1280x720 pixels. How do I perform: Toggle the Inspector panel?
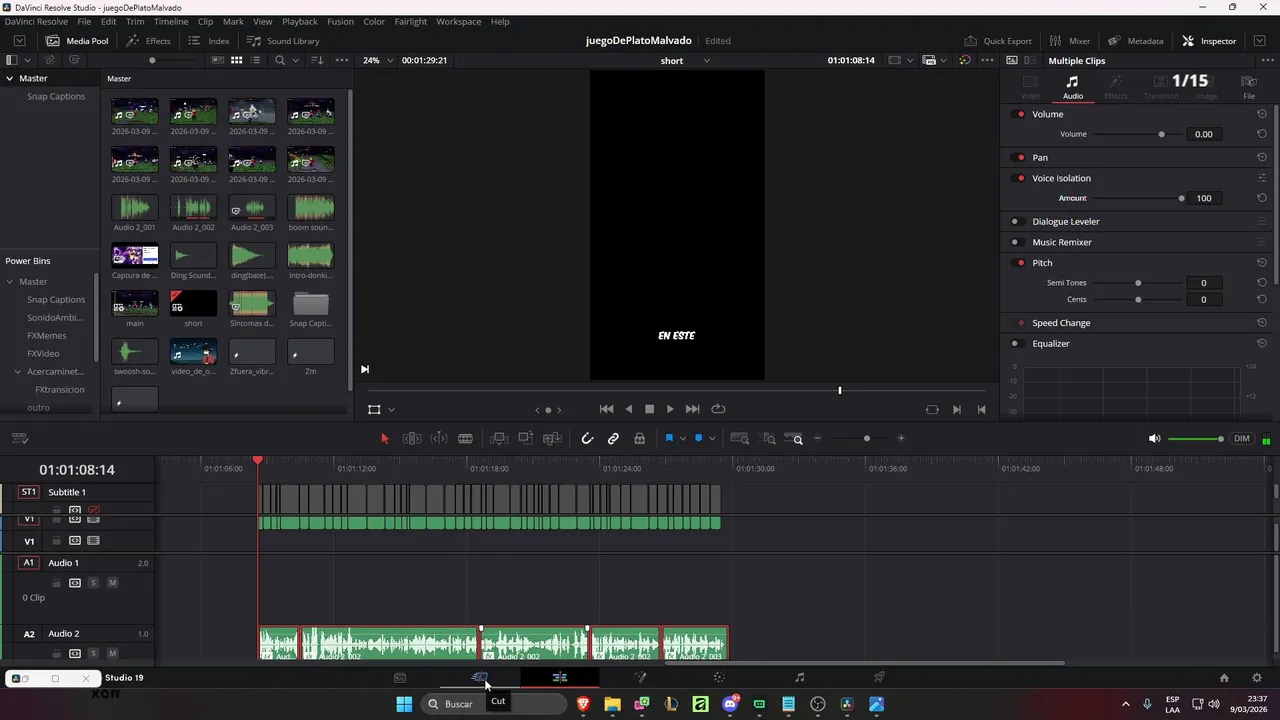(1209, 41)
